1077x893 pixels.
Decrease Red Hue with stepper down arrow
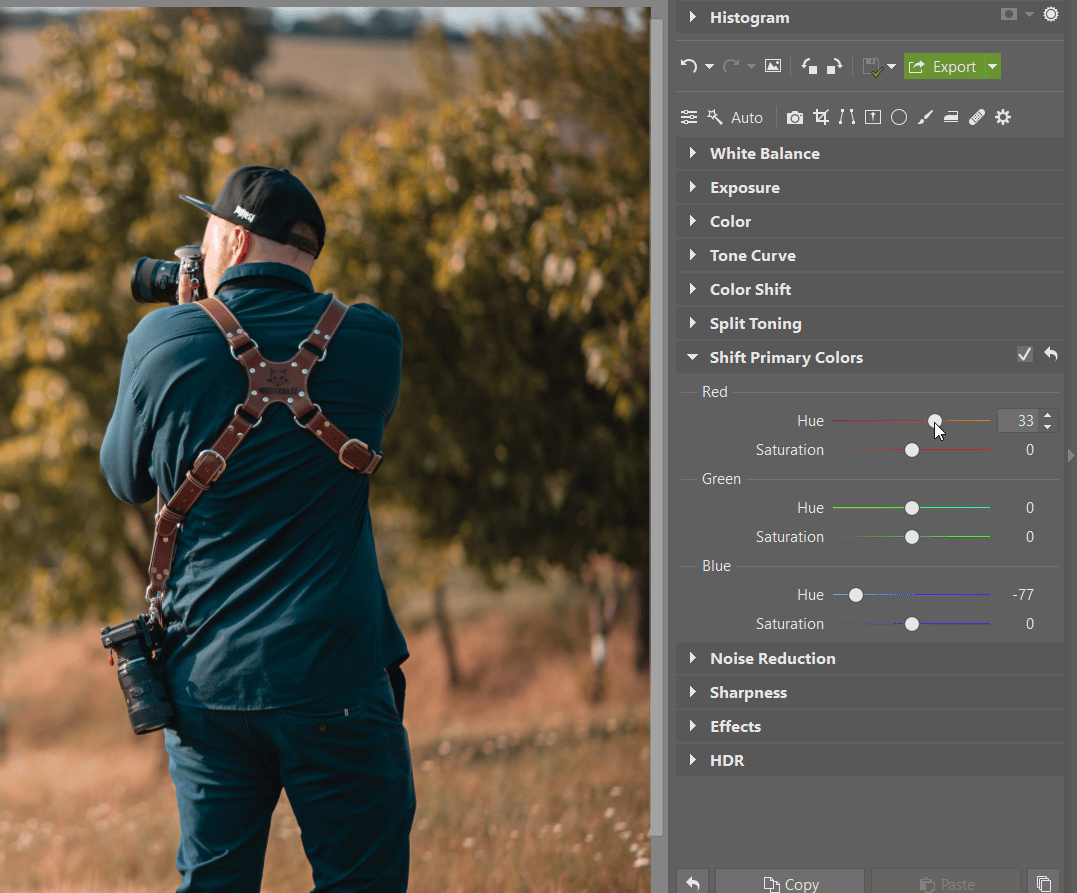click(1047, 427)
